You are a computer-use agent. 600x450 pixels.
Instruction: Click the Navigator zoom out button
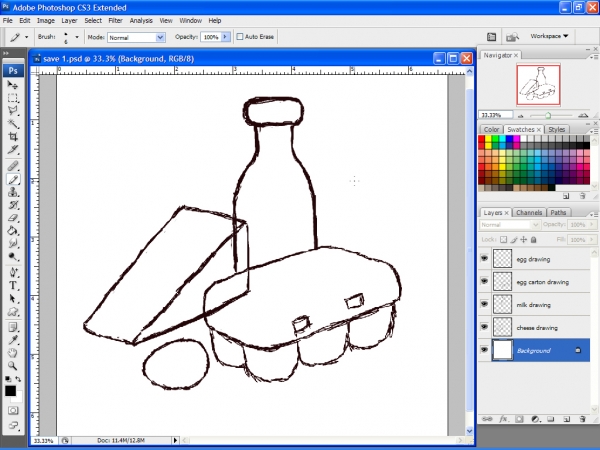point(520,116)
